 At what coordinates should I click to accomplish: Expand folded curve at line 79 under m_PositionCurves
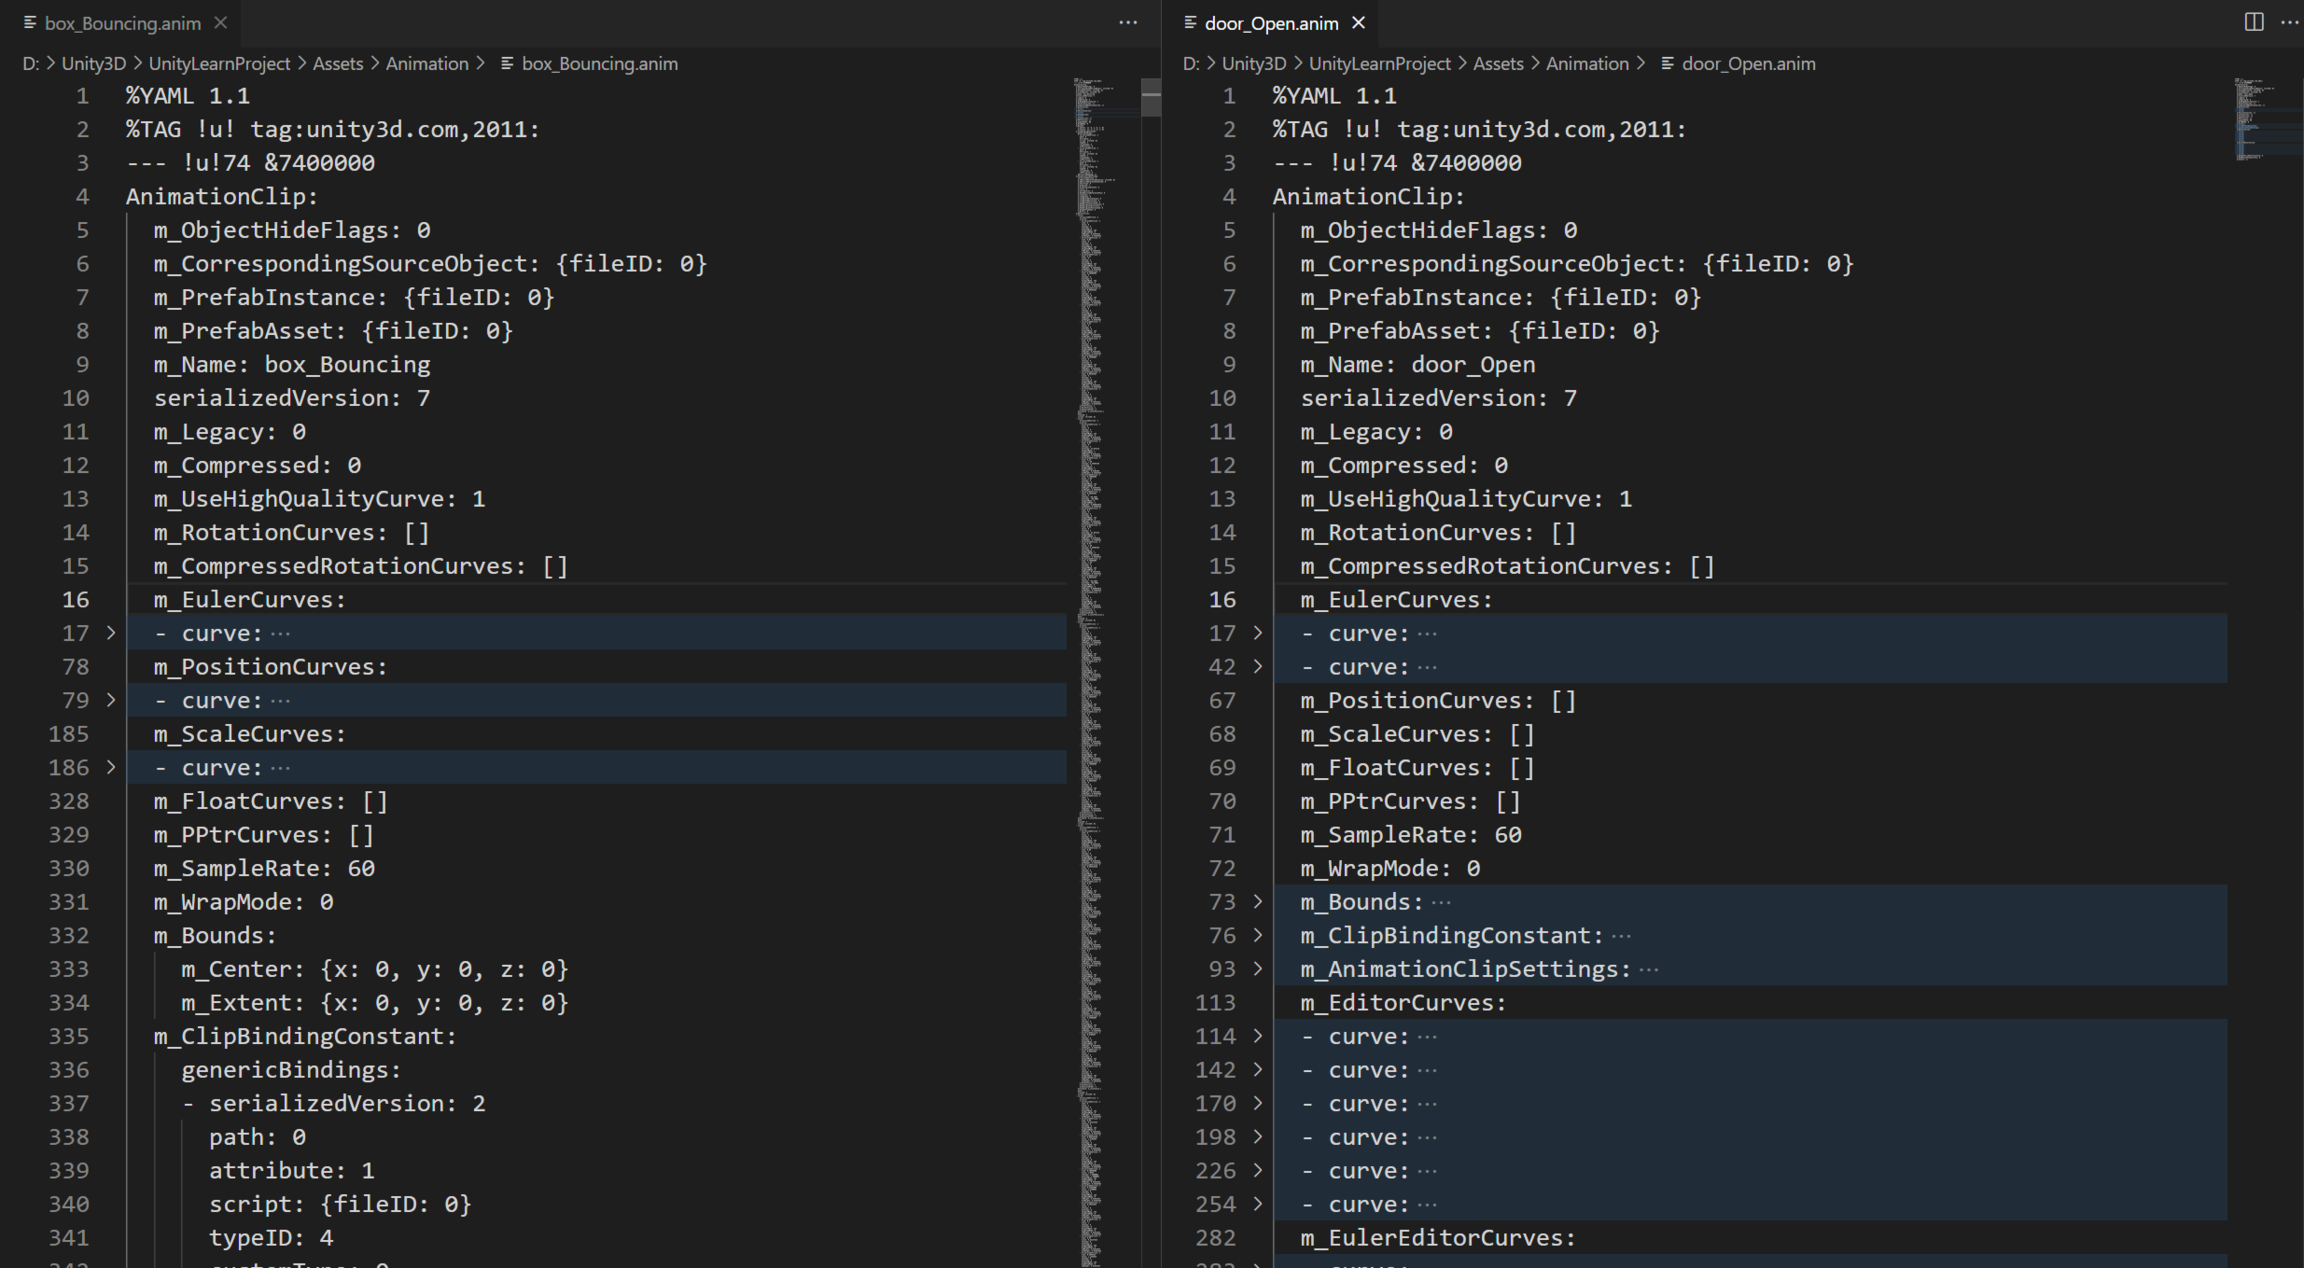tap(111, 700)
